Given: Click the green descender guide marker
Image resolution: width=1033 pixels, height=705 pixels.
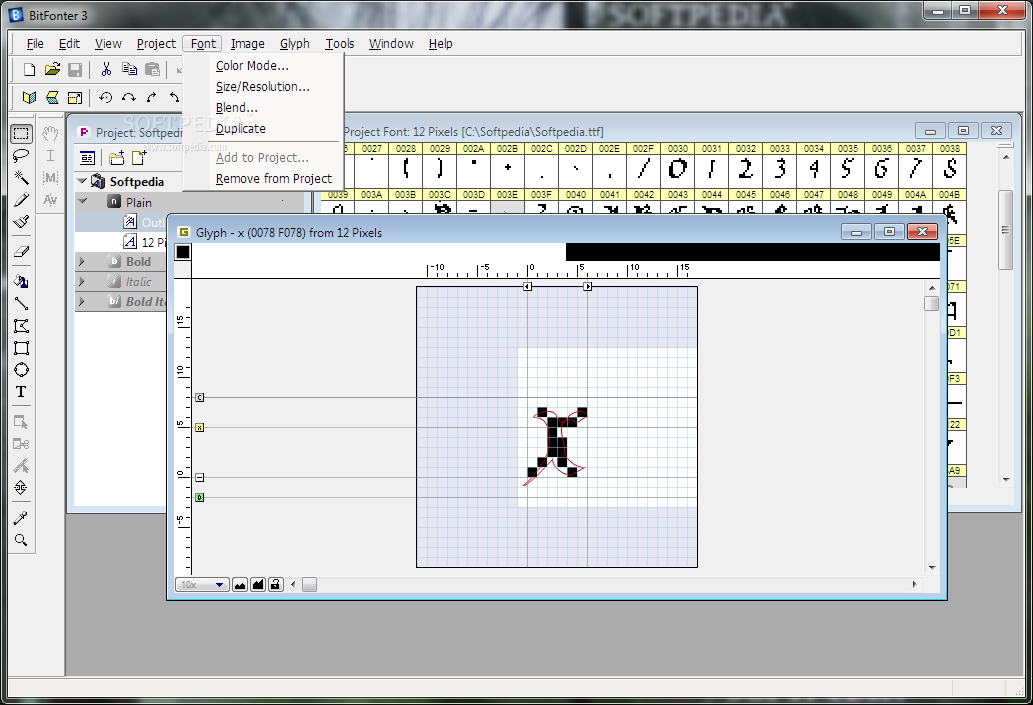Looking at the screenshot, I should point(200,497).
